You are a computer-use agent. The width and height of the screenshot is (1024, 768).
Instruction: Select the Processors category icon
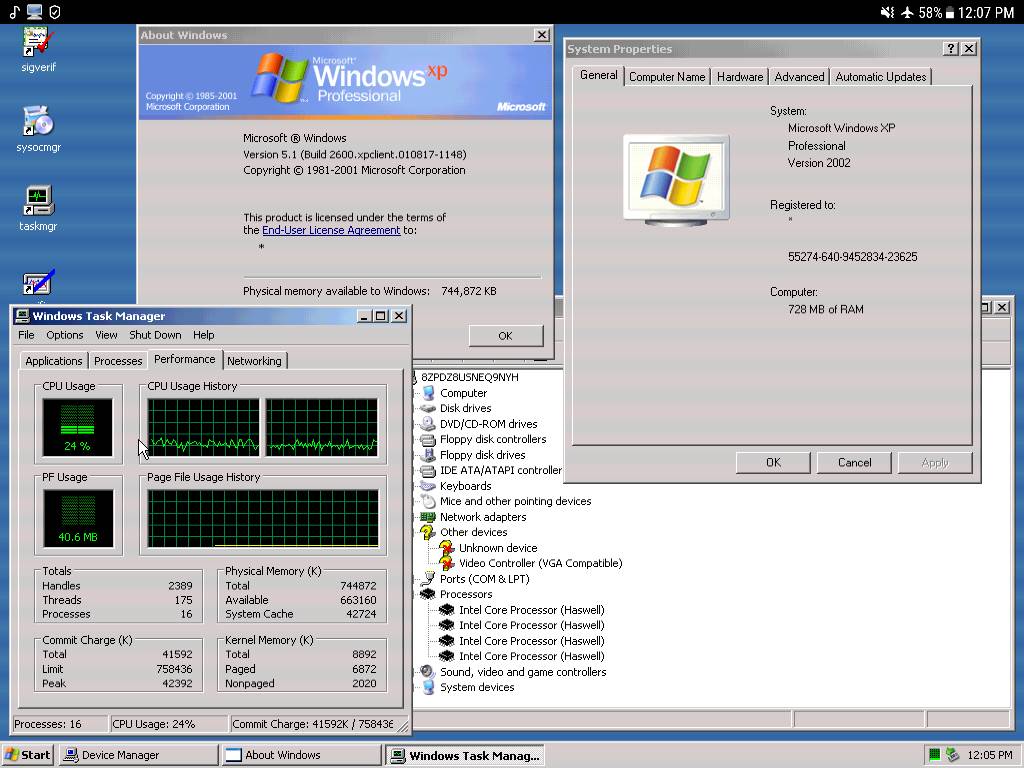(x=428, y=594)
